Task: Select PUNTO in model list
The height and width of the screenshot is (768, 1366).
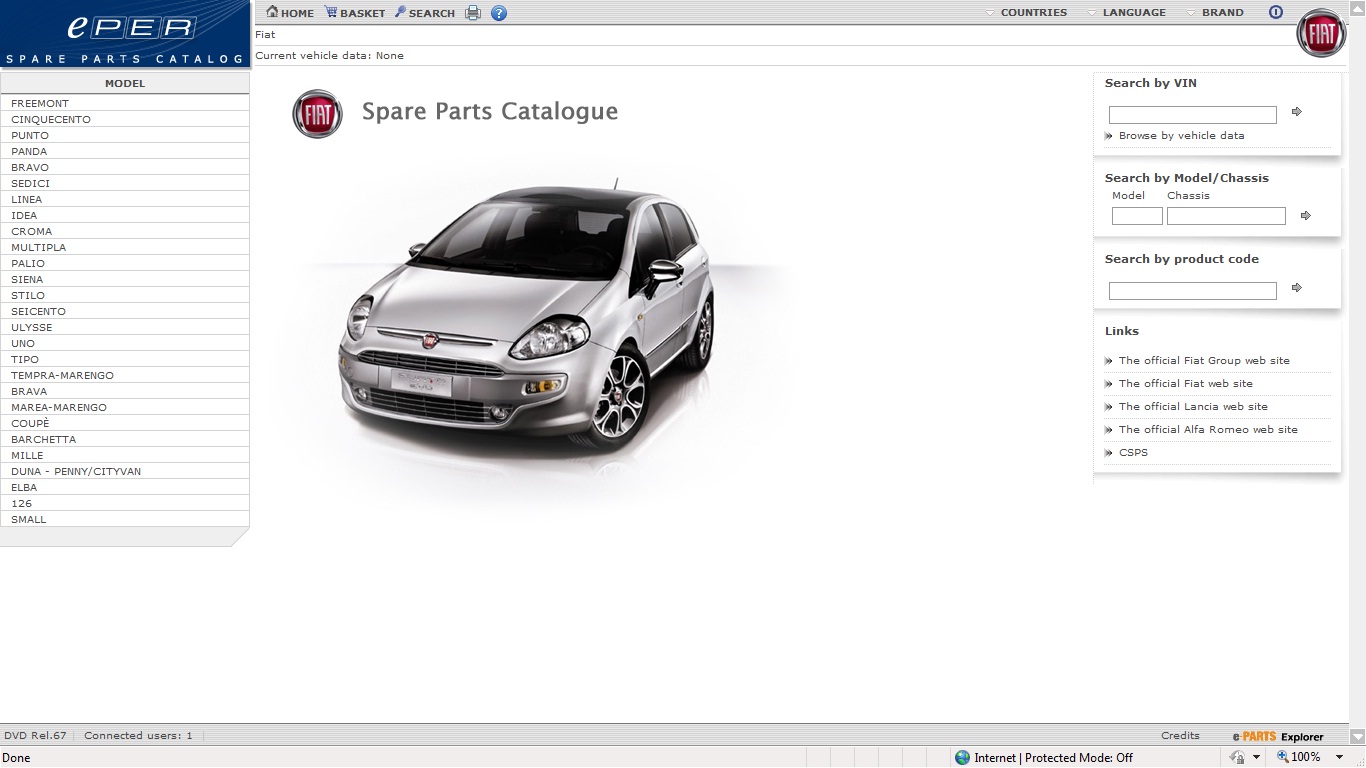Action: coord(125,135)
